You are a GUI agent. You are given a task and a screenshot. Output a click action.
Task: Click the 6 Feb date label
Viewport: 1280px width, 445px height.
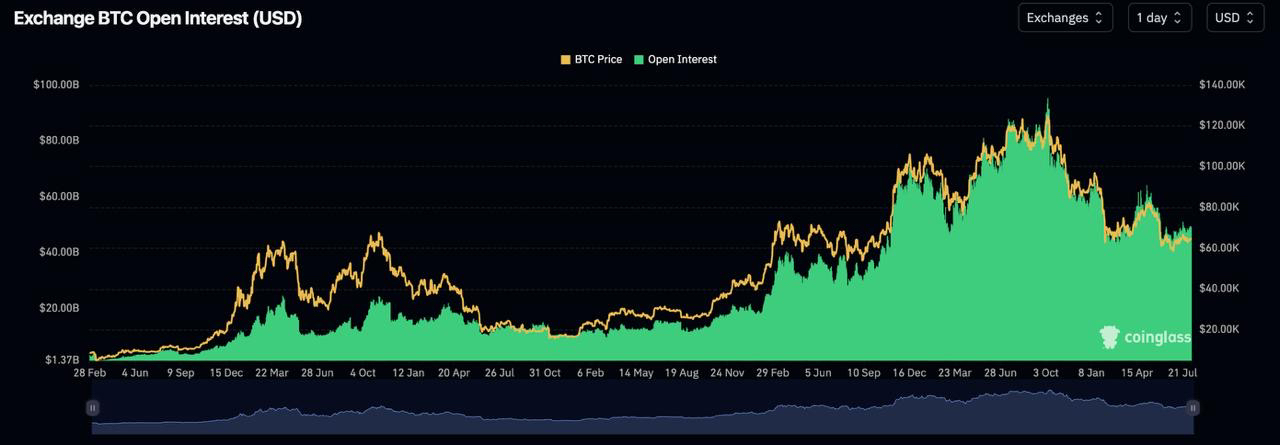coord(591,372)
